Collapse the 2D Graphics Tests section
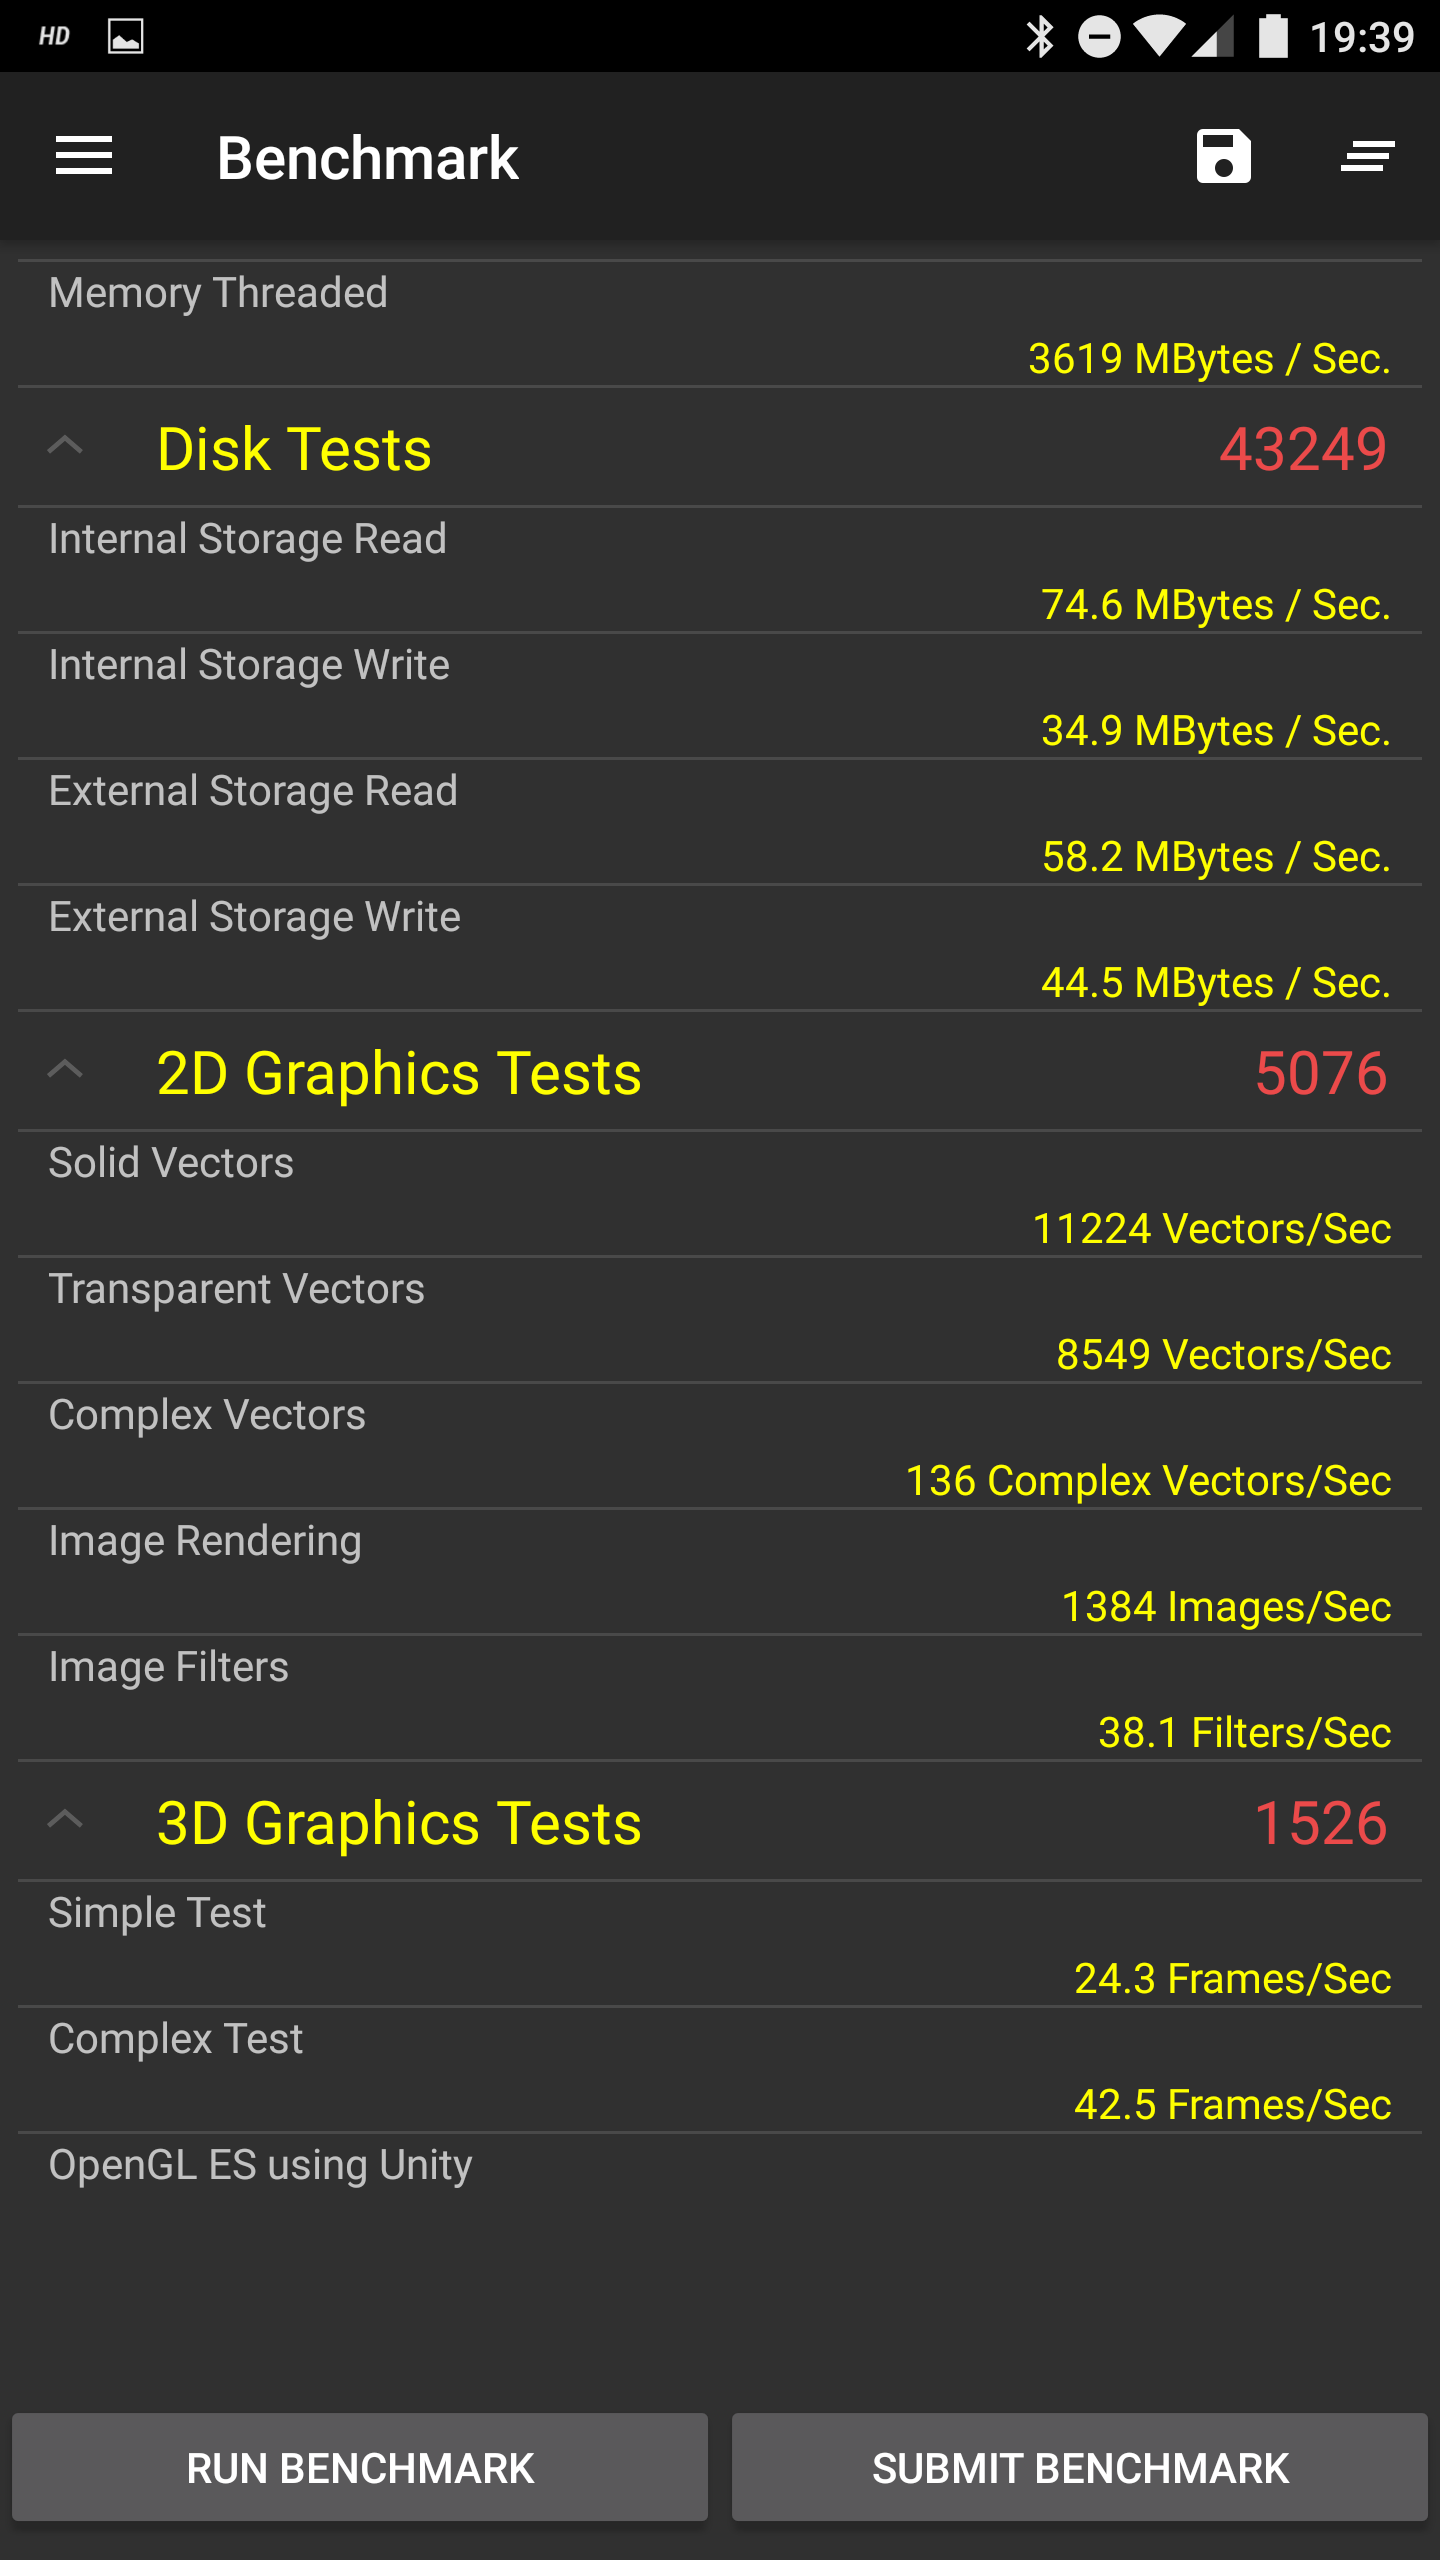Viewport: 1440px width, 2560px height. pos(66,1071)
